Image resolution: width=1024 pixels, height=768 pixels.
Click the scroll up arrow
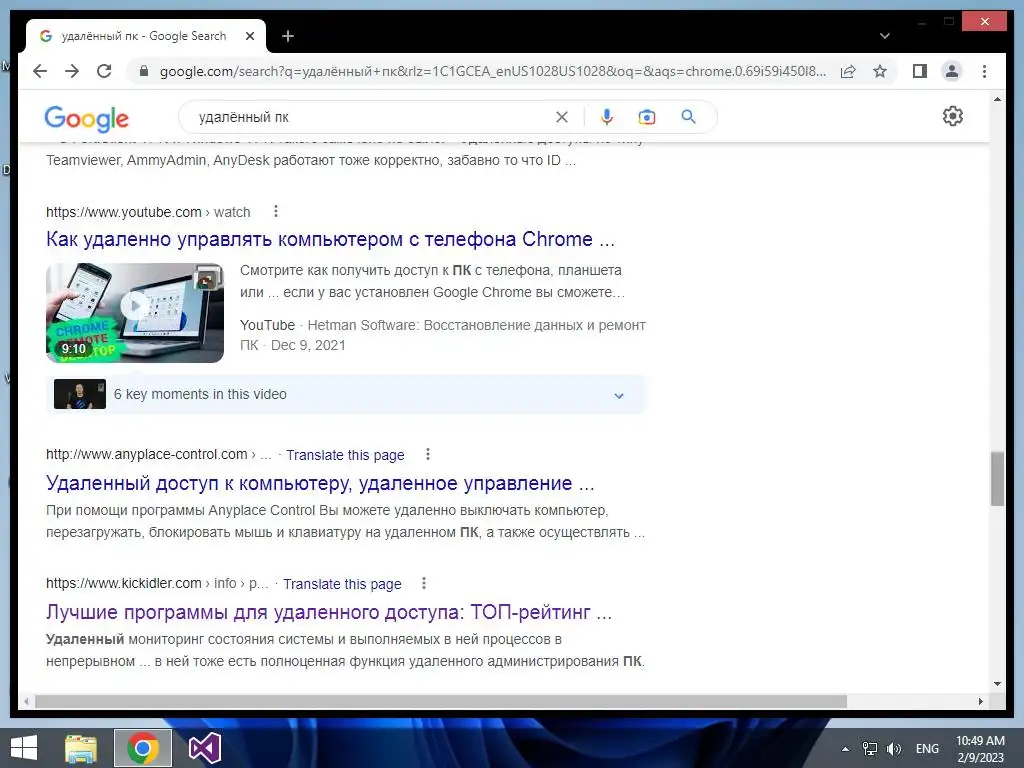997,99
